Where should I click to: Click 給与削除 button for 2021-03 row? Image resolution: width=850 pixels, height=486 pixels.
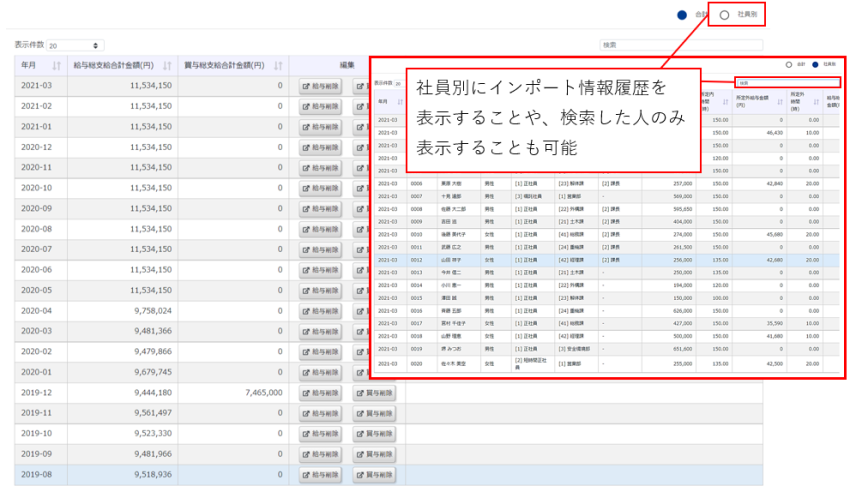[x=321, y=86]
